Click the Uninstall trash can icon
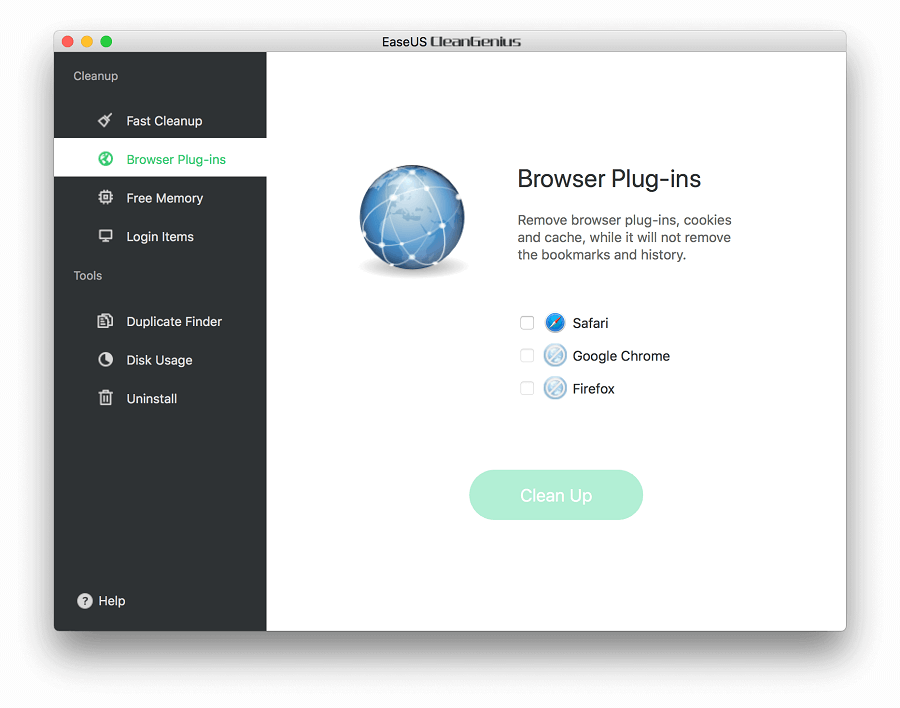900x708 pixels. tap(106, 397)
